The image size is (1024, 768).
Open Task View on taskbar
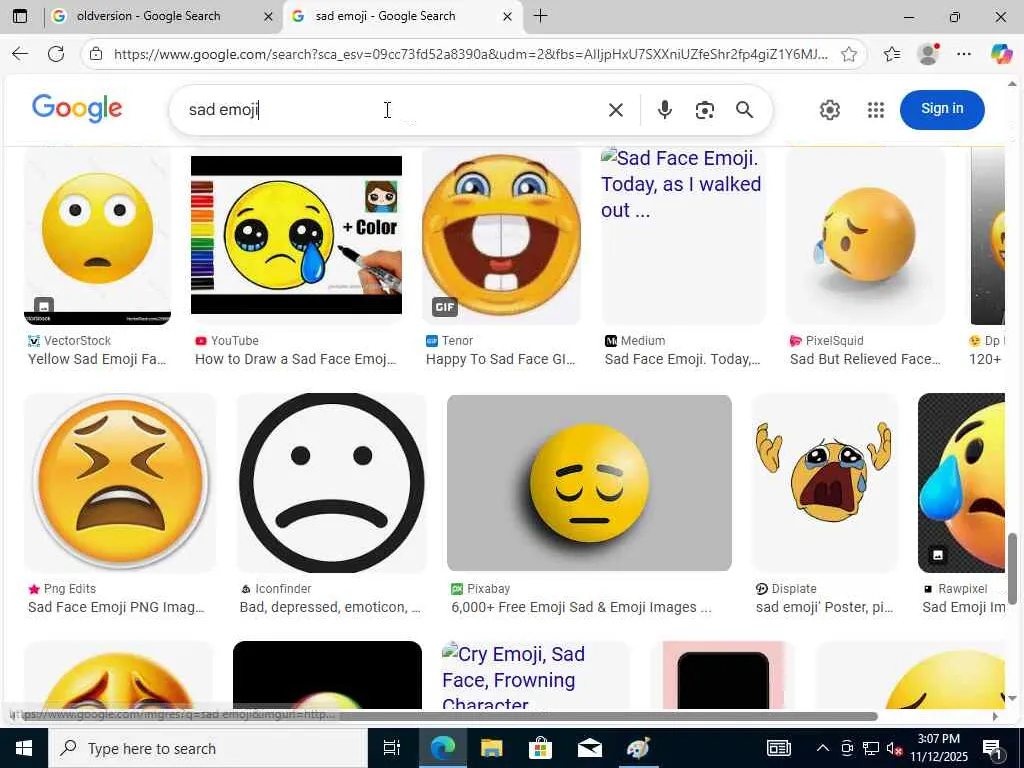pyautogui.click(x=392, y=748)
